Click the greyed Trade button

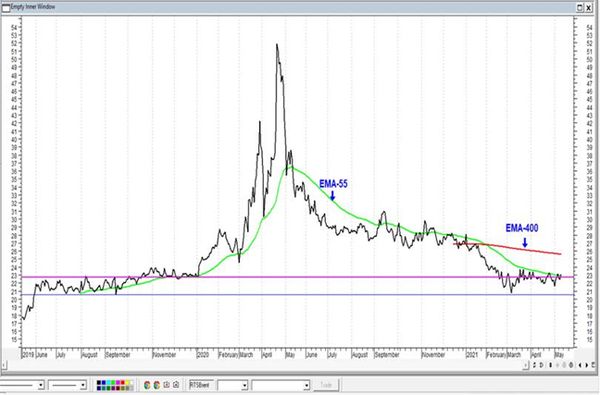pos(326,385)
